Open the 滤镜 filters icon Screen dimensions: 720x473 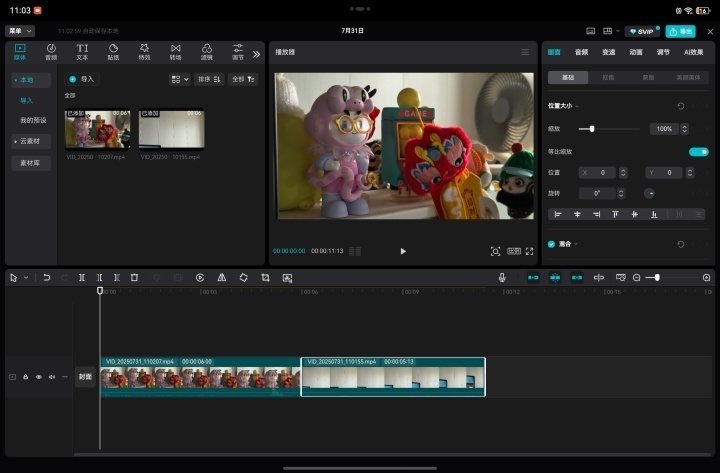(207, 52)
